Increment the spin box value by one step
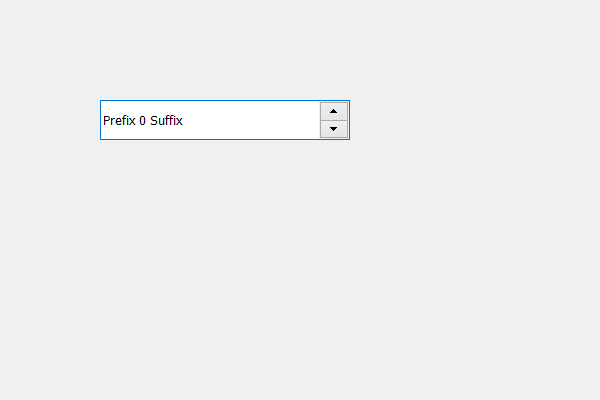600x400 pixels. click(x=334, y=111)
